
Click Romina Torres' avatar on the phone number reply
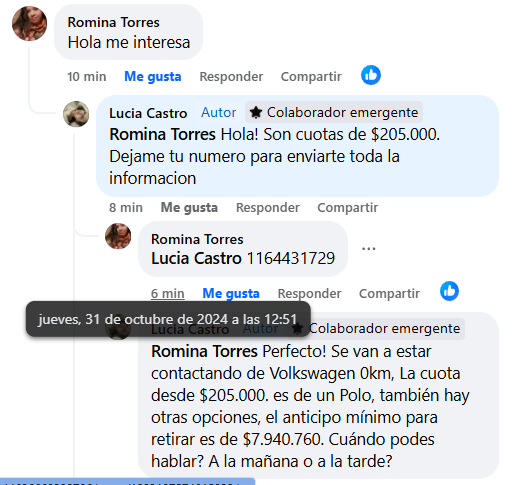pyautogui.click(x=118, y=236)
